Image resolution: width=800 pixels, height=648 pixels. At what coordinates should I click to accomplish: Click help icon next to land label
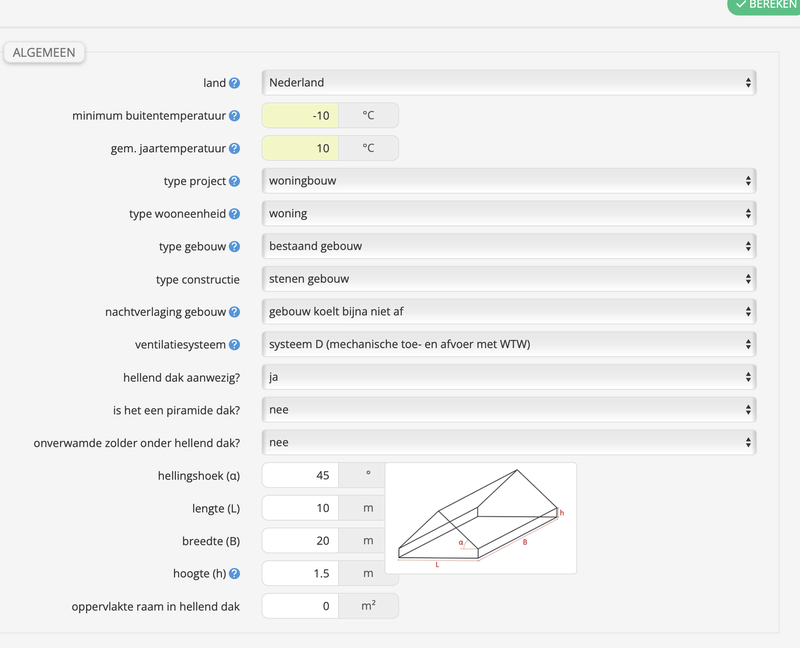(234, 83)
